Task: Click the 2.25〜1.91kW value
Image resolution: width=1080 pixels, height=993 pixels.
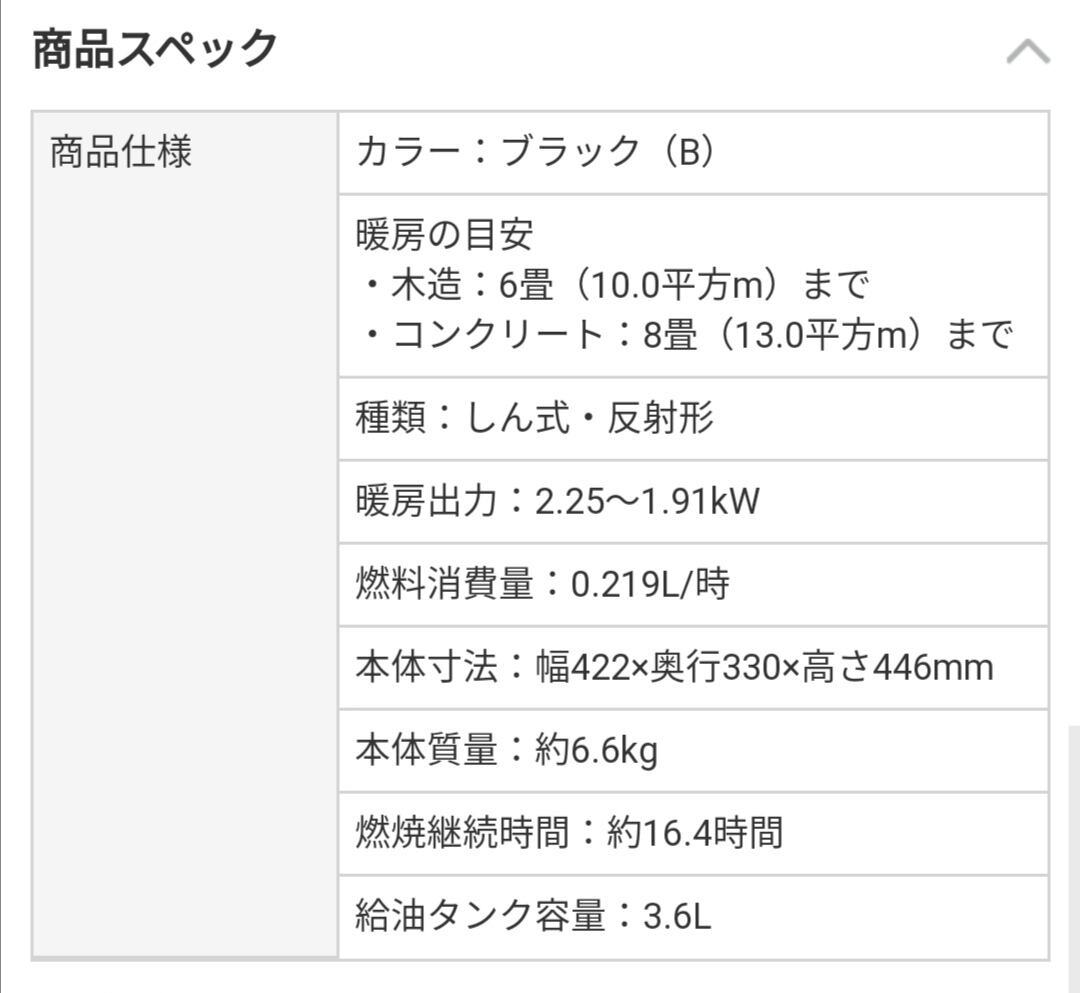Action: click(647, 501)
